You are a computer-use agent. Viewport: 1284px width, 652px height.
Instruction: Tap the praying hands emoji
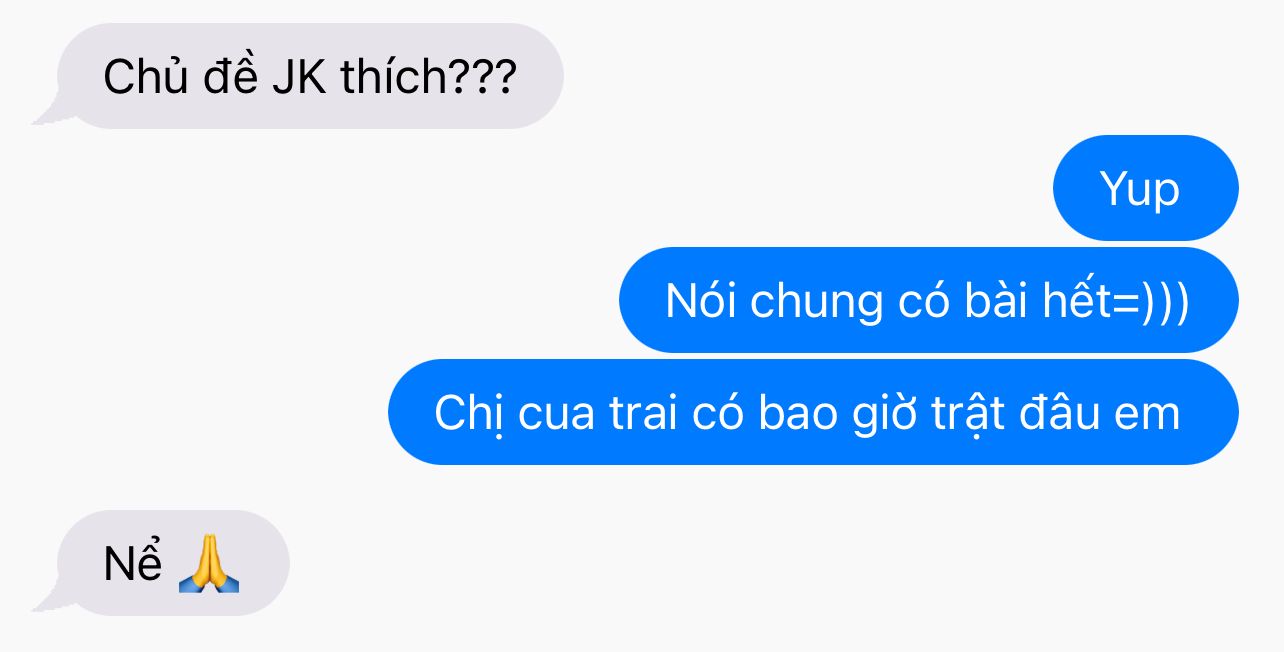tap(209, 565)
